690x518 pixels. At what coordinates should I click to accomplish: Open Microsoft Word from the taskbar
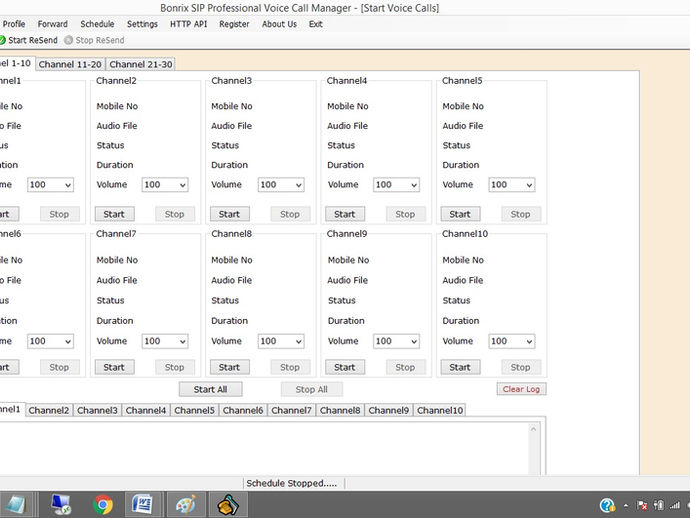142,504
